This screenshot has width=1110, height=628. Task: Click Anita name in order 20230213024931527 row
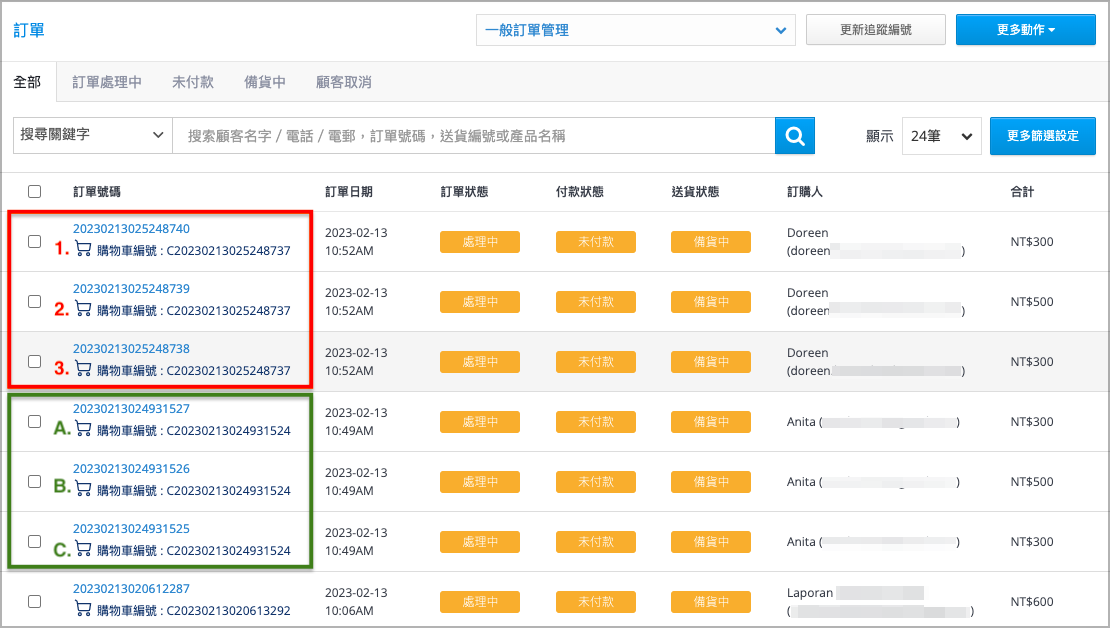tap(801, 422)
